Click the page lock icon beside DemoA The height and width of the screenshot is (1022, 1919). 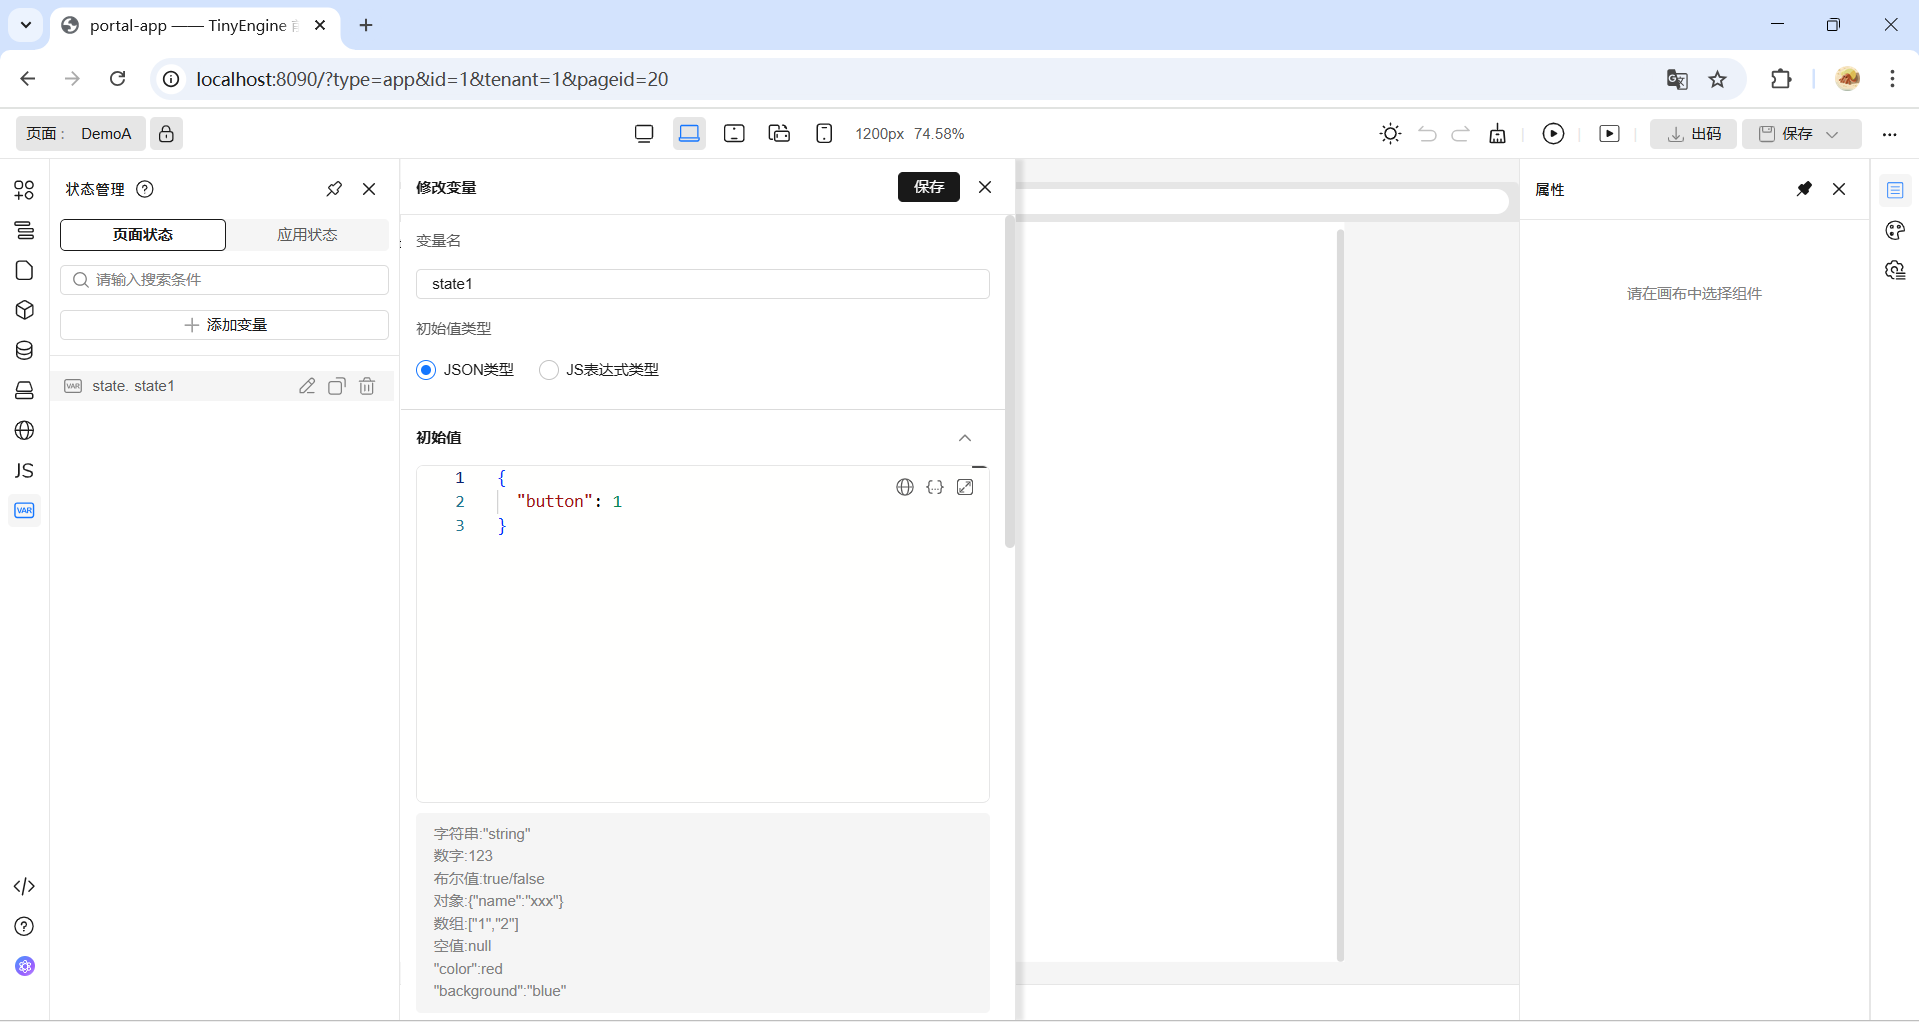coord(166,133)
